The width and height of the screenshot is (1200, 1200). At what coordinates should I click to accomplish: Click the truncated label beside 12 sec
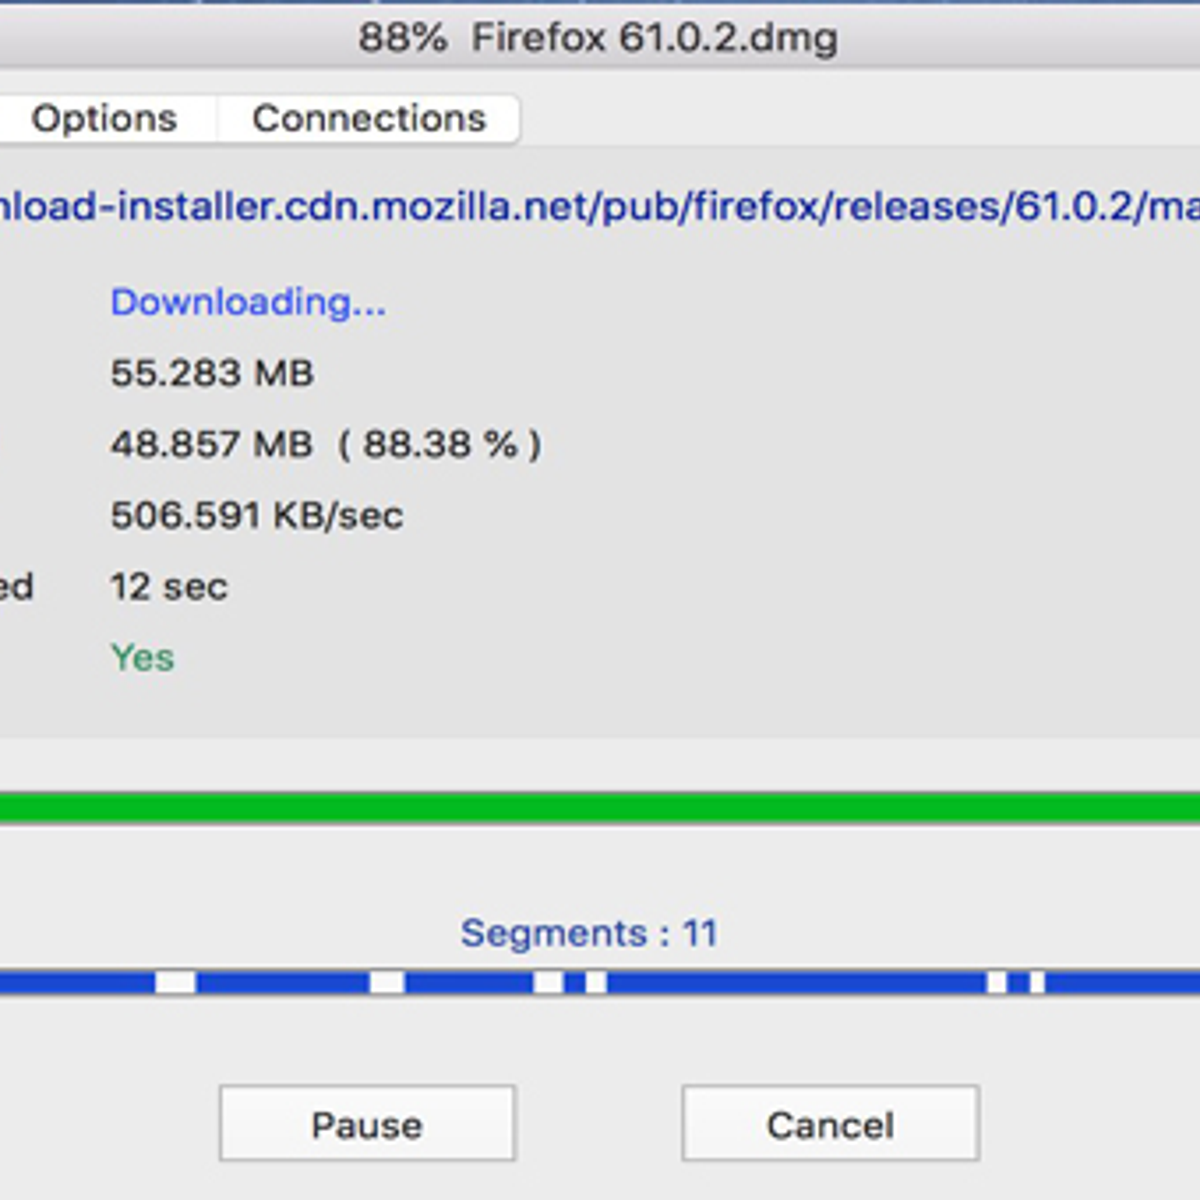click(x=16, y=587)
